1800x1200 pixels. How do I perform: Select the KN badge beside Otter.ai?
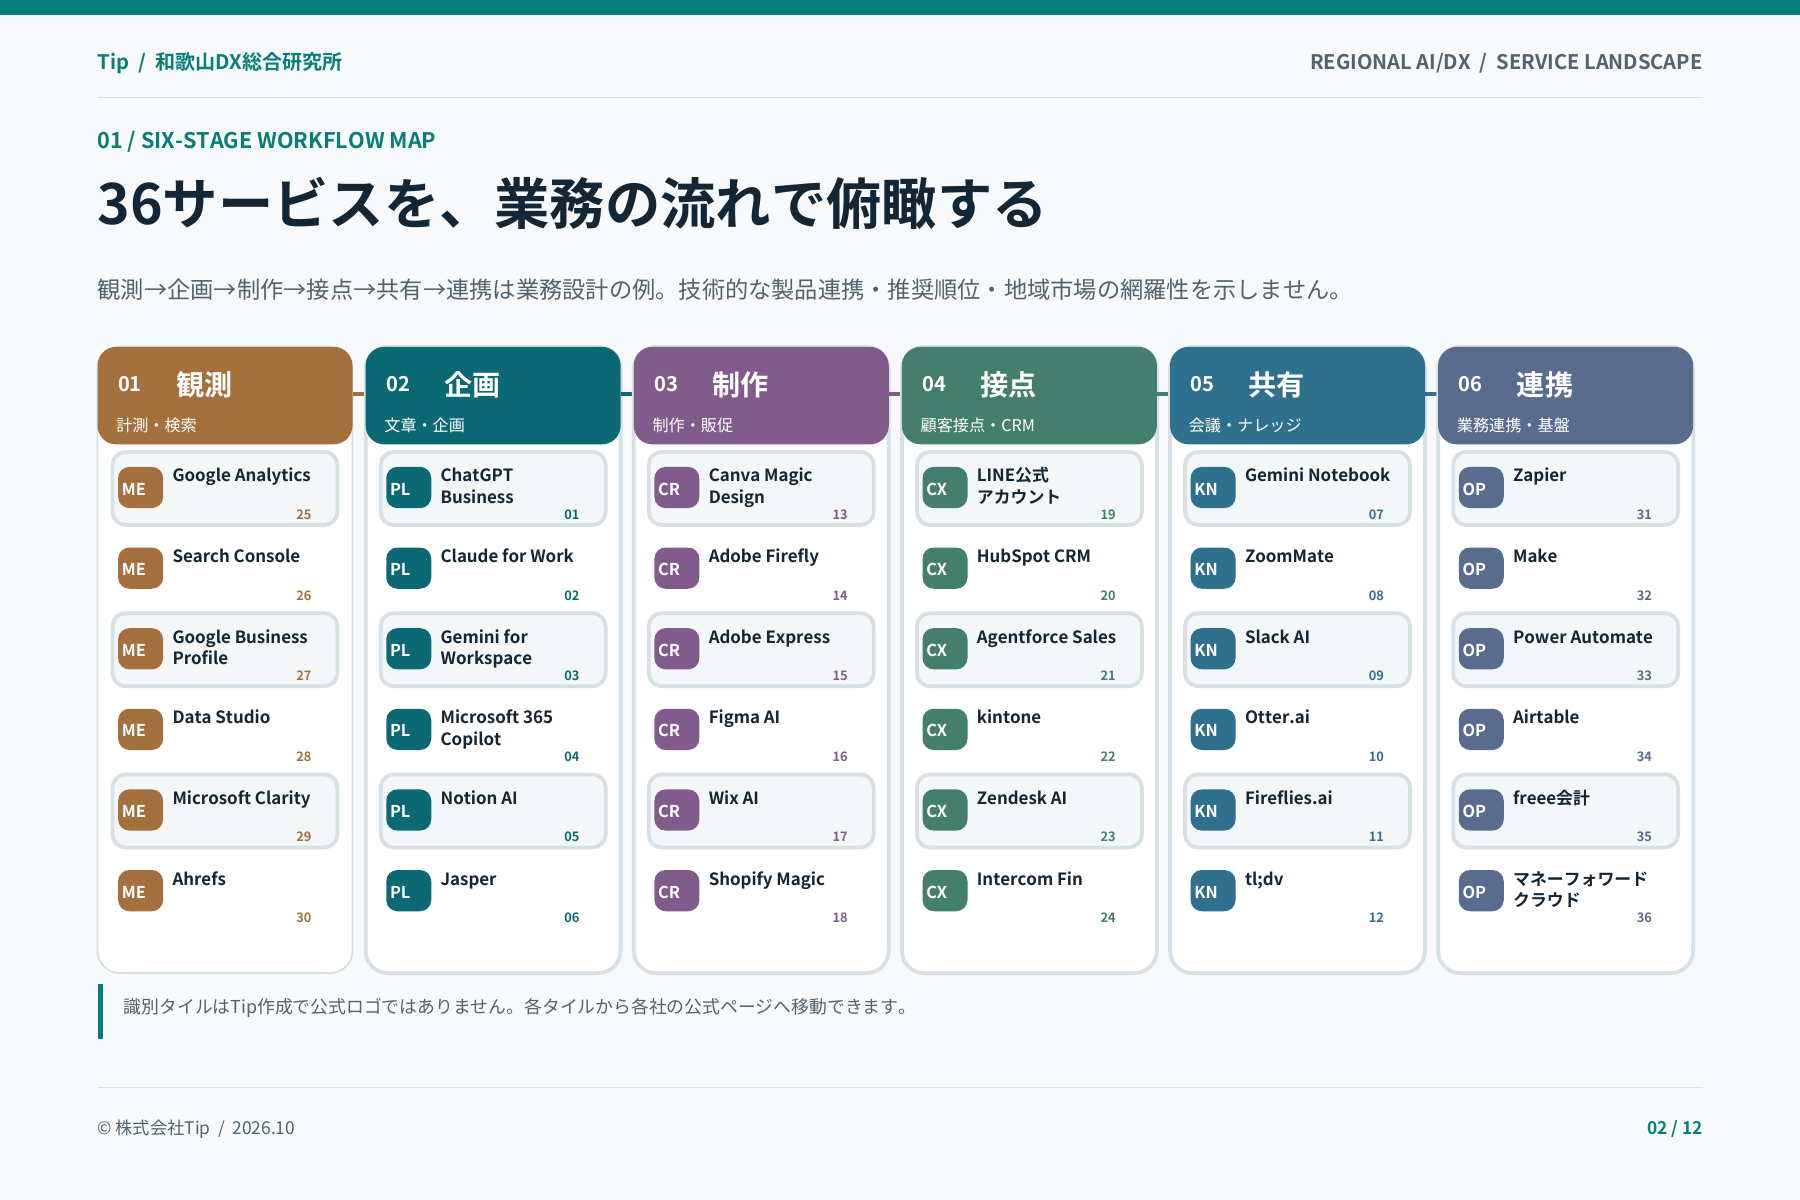pos(1212,730)
